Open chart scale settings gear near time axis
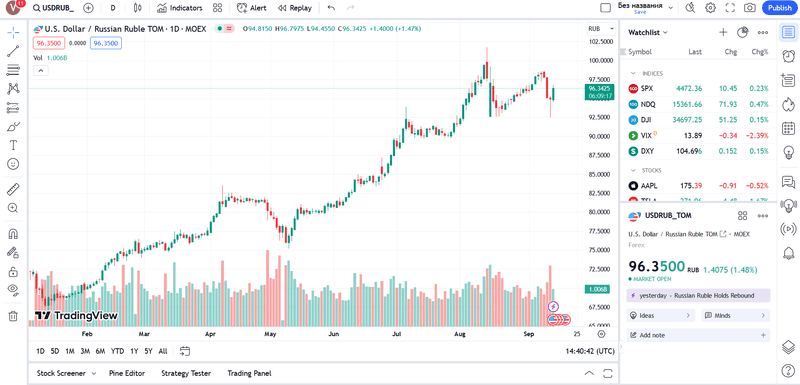Screen dimensions: 800x385 click(601, 334)
